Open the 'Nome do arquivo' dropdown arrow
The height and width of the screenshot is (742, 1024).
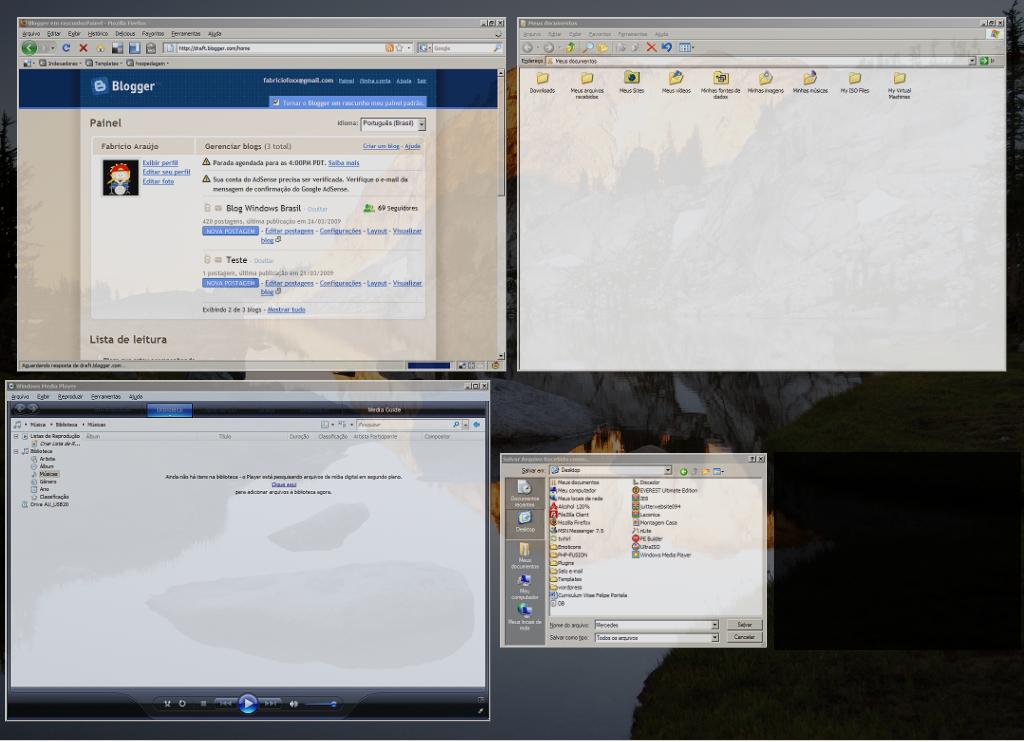tap(714, 625)
